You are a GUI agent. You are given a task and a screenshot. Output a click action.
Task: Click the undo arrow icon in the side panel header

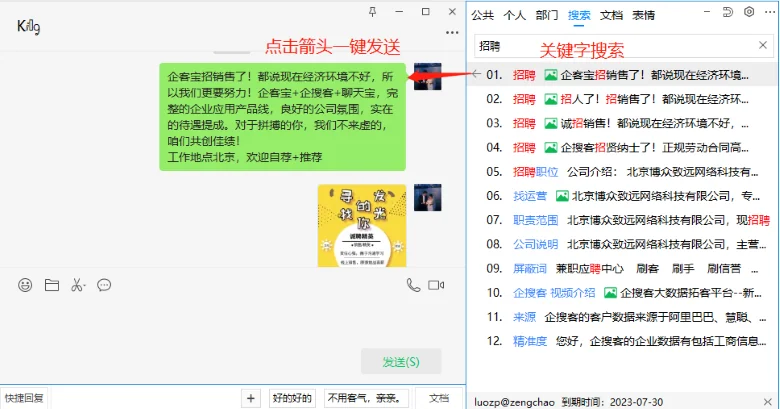point(728,12)
